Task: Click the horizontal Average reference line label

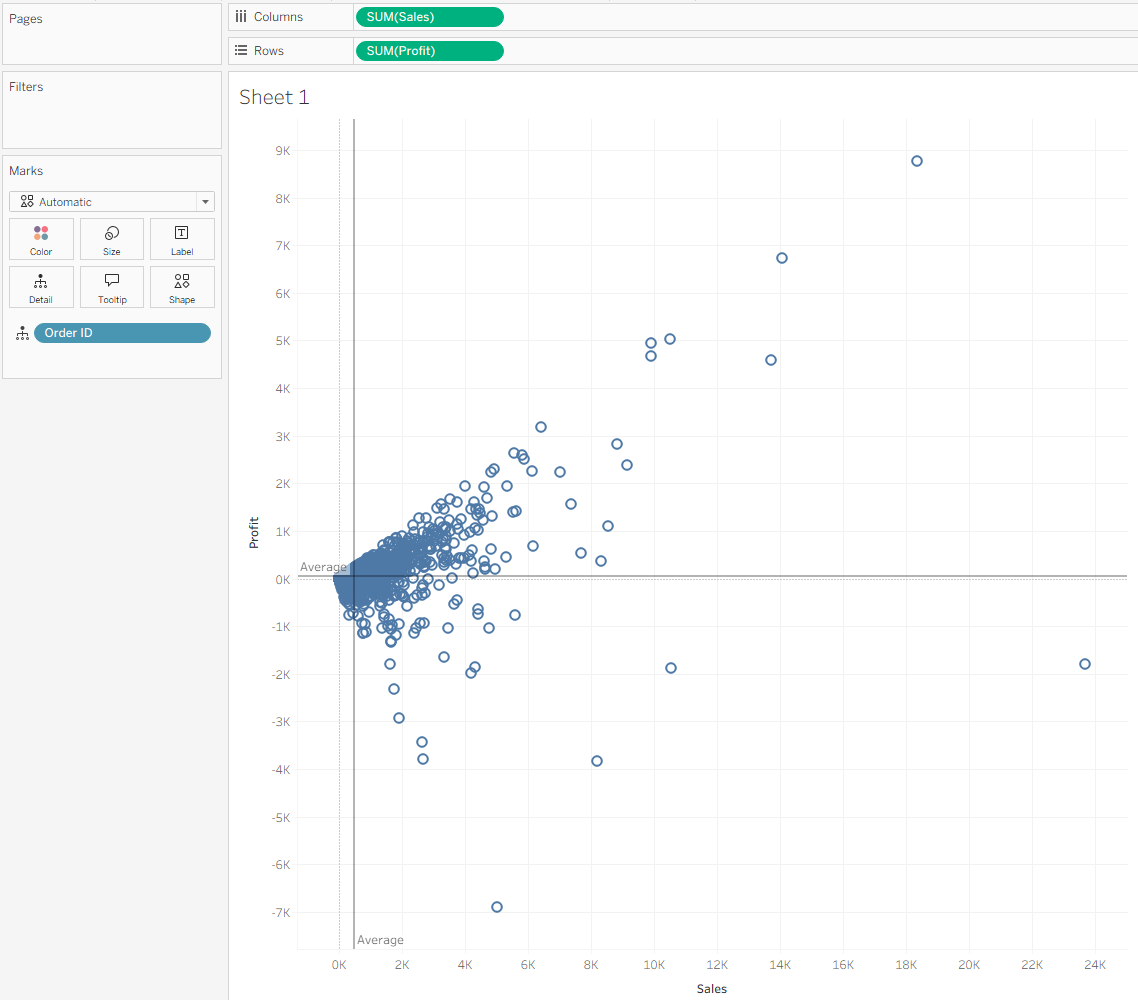Action: pos(323,567)
